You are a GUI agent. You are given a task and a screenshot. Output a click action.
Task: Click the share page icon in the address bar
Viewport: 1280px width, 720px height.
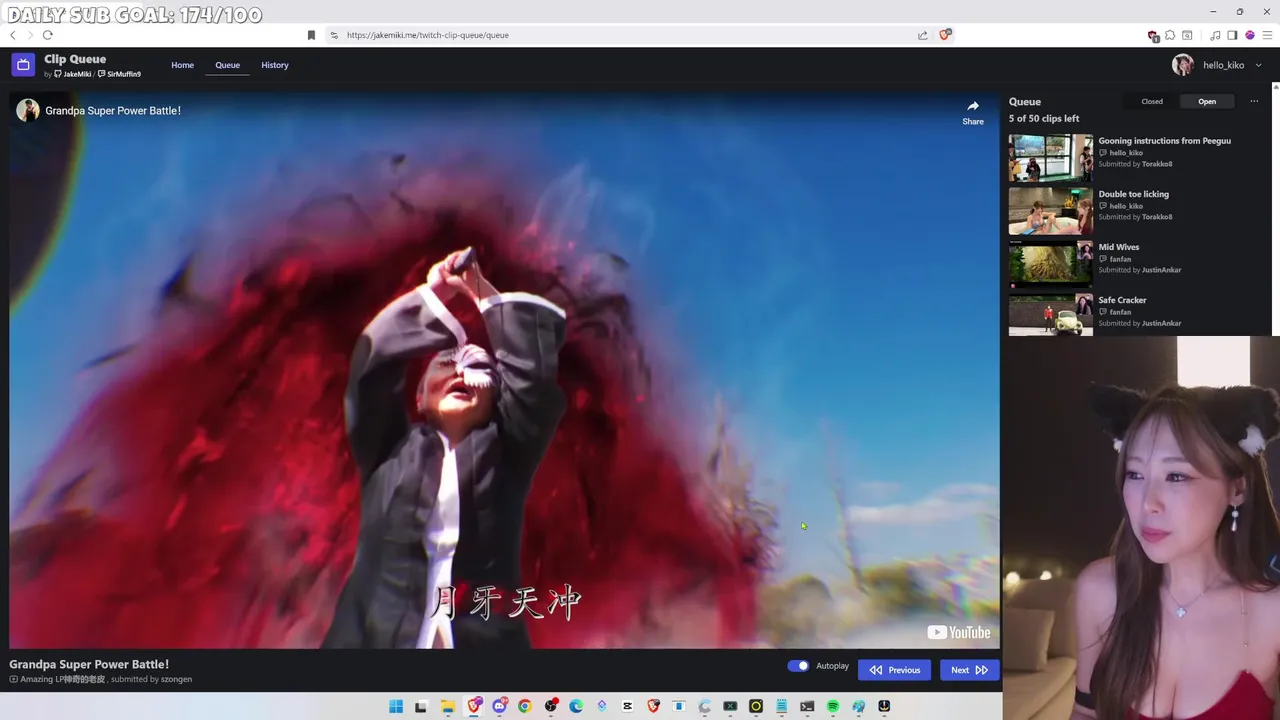click(922, 35)
